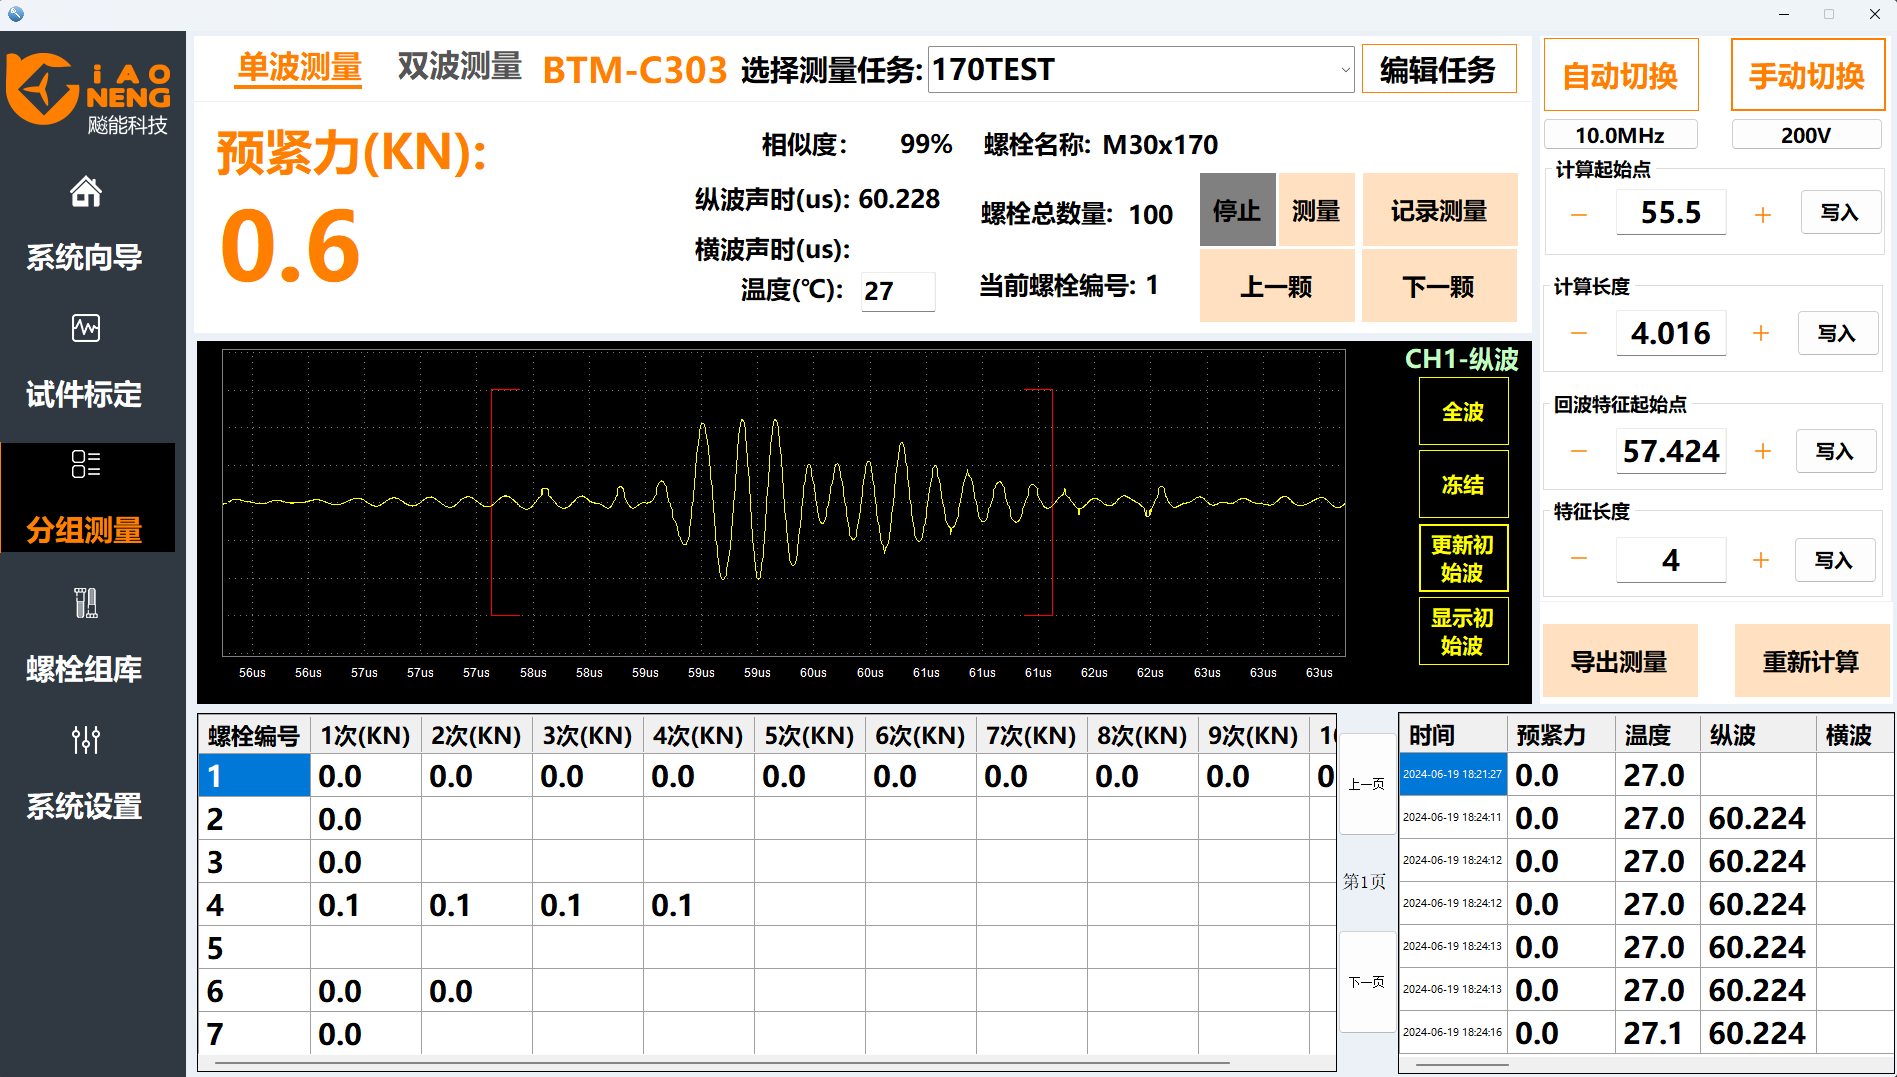Viewport: 1897px width, 1077px height.
Task: Click 记录测量 button
Action: click(1439, 210)
